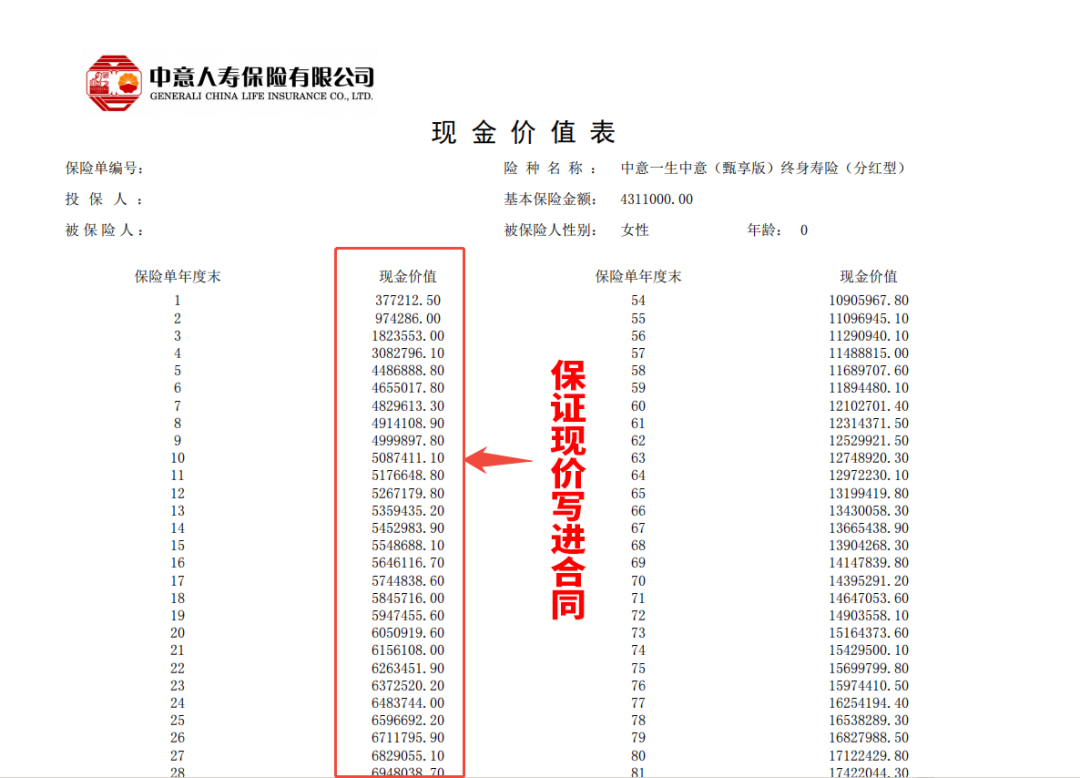1080x778 pixels.
Task: Click the insured gender value 女性
Action: (x=635, y=230)
